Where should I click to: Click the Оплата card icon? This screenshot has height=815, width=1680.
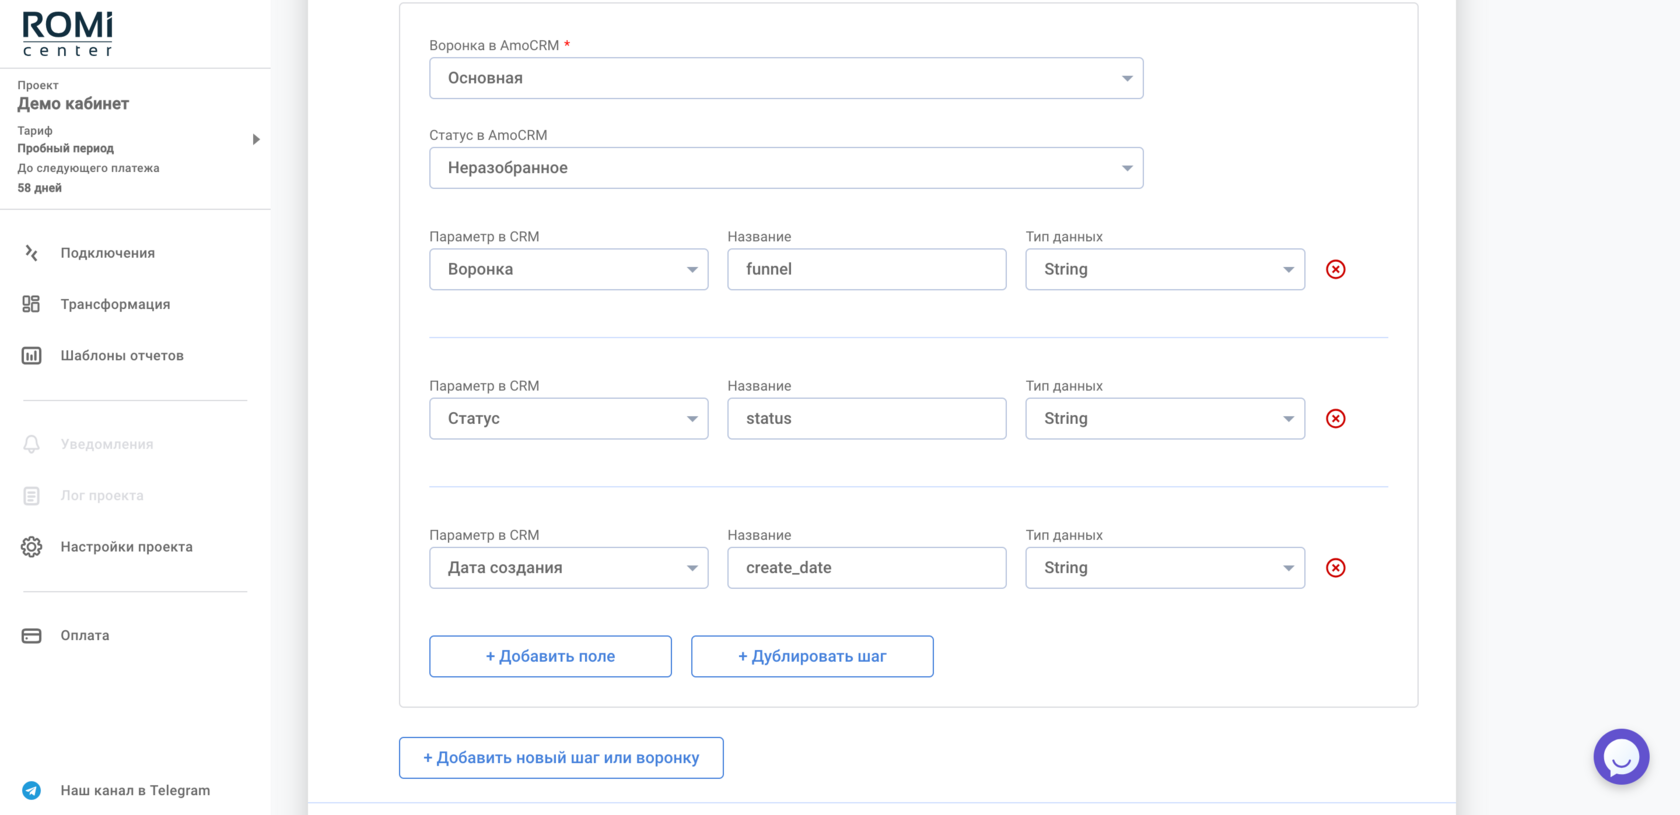point(31,636)
